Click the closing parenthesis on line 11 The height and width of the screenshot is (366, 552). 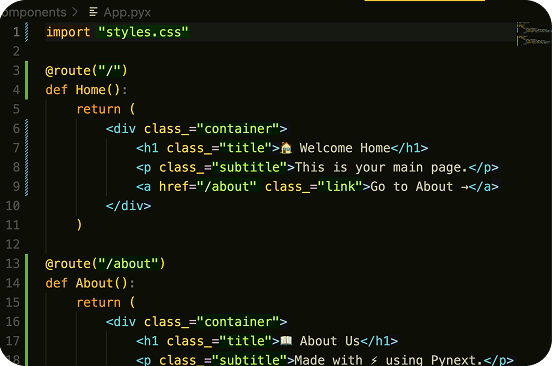pyautogui.click(x=79, y=225)
